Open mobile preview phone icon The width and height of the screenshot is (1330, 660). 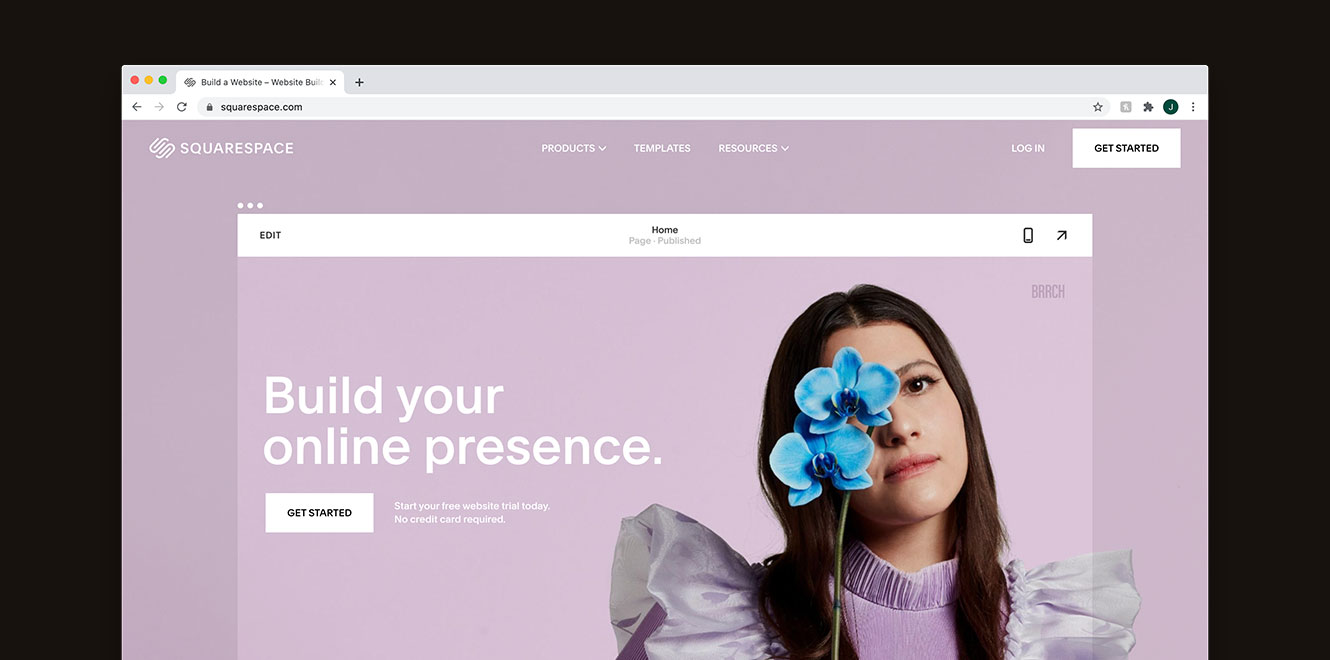[x=1028, y=235]
